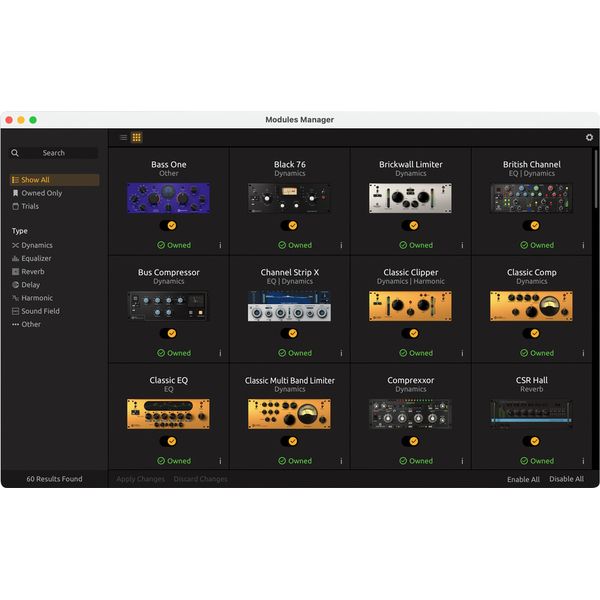Screen dimensions: 600x600
Task: Filter by Dynamics type
Action: 33,245
